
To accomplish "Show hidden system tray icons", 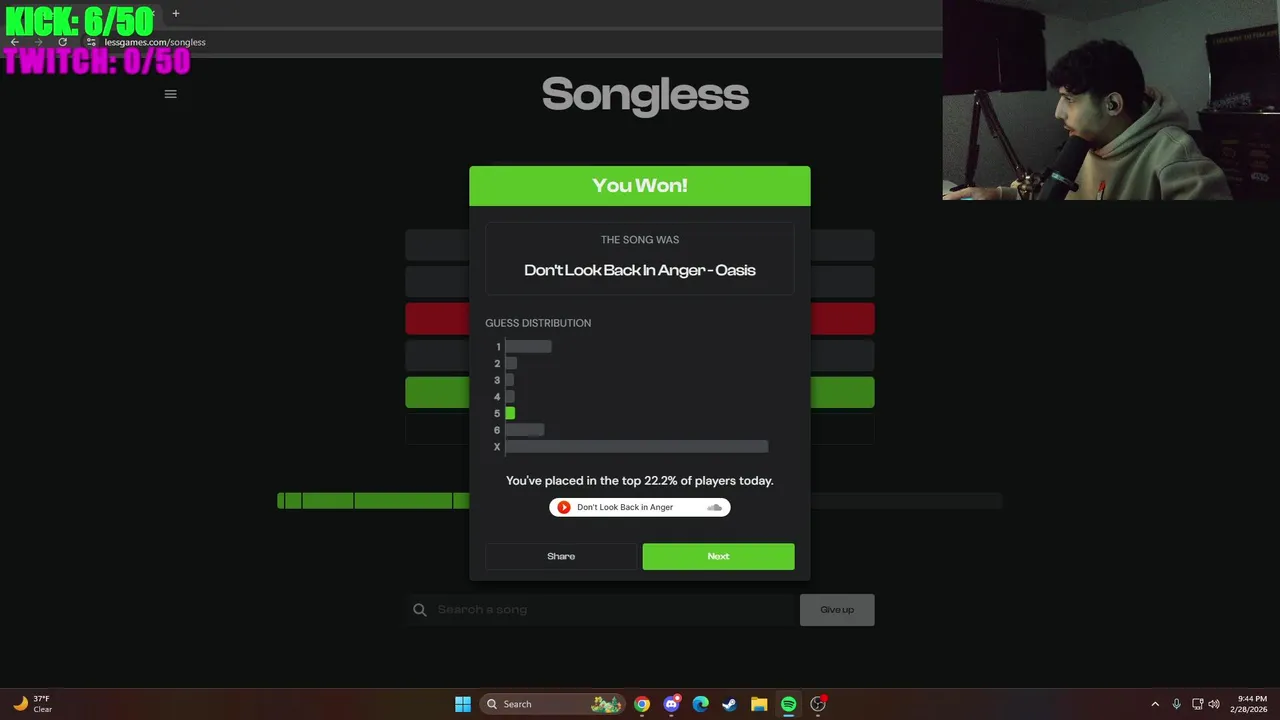I will pyautogui.click(x=1155, y=704).
